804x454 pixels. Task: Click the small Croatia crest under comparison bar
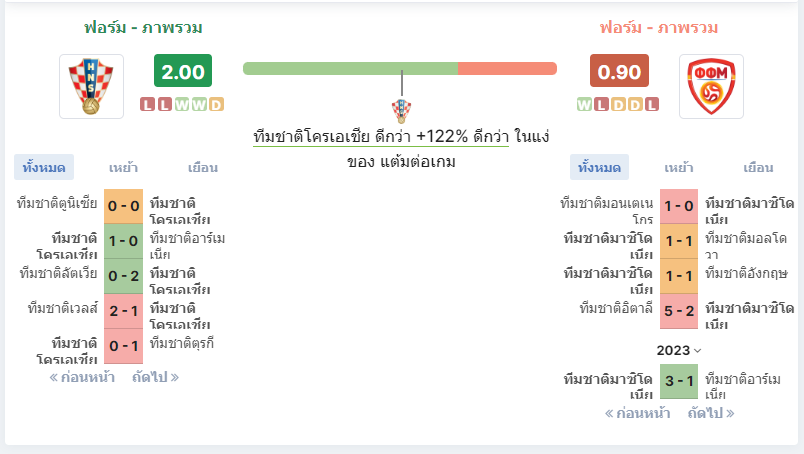pos(401,109)
